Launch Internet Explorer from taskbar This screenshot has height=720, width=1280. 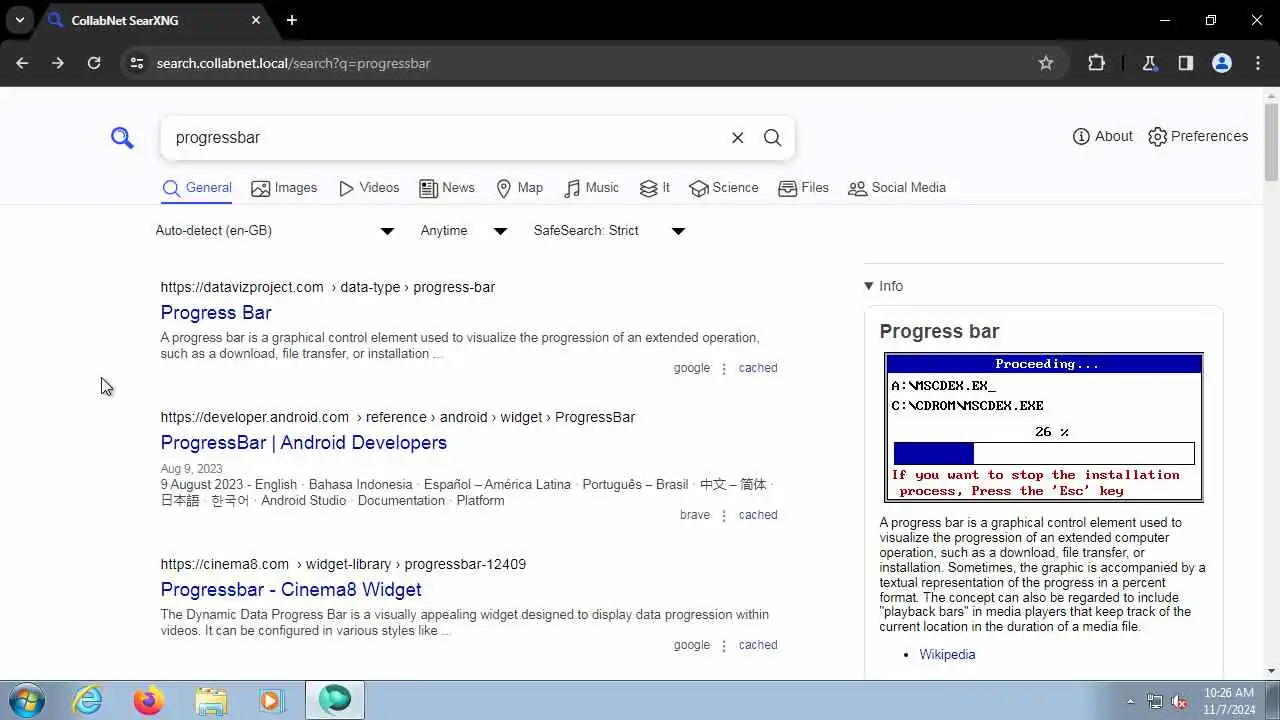(88, 700)
